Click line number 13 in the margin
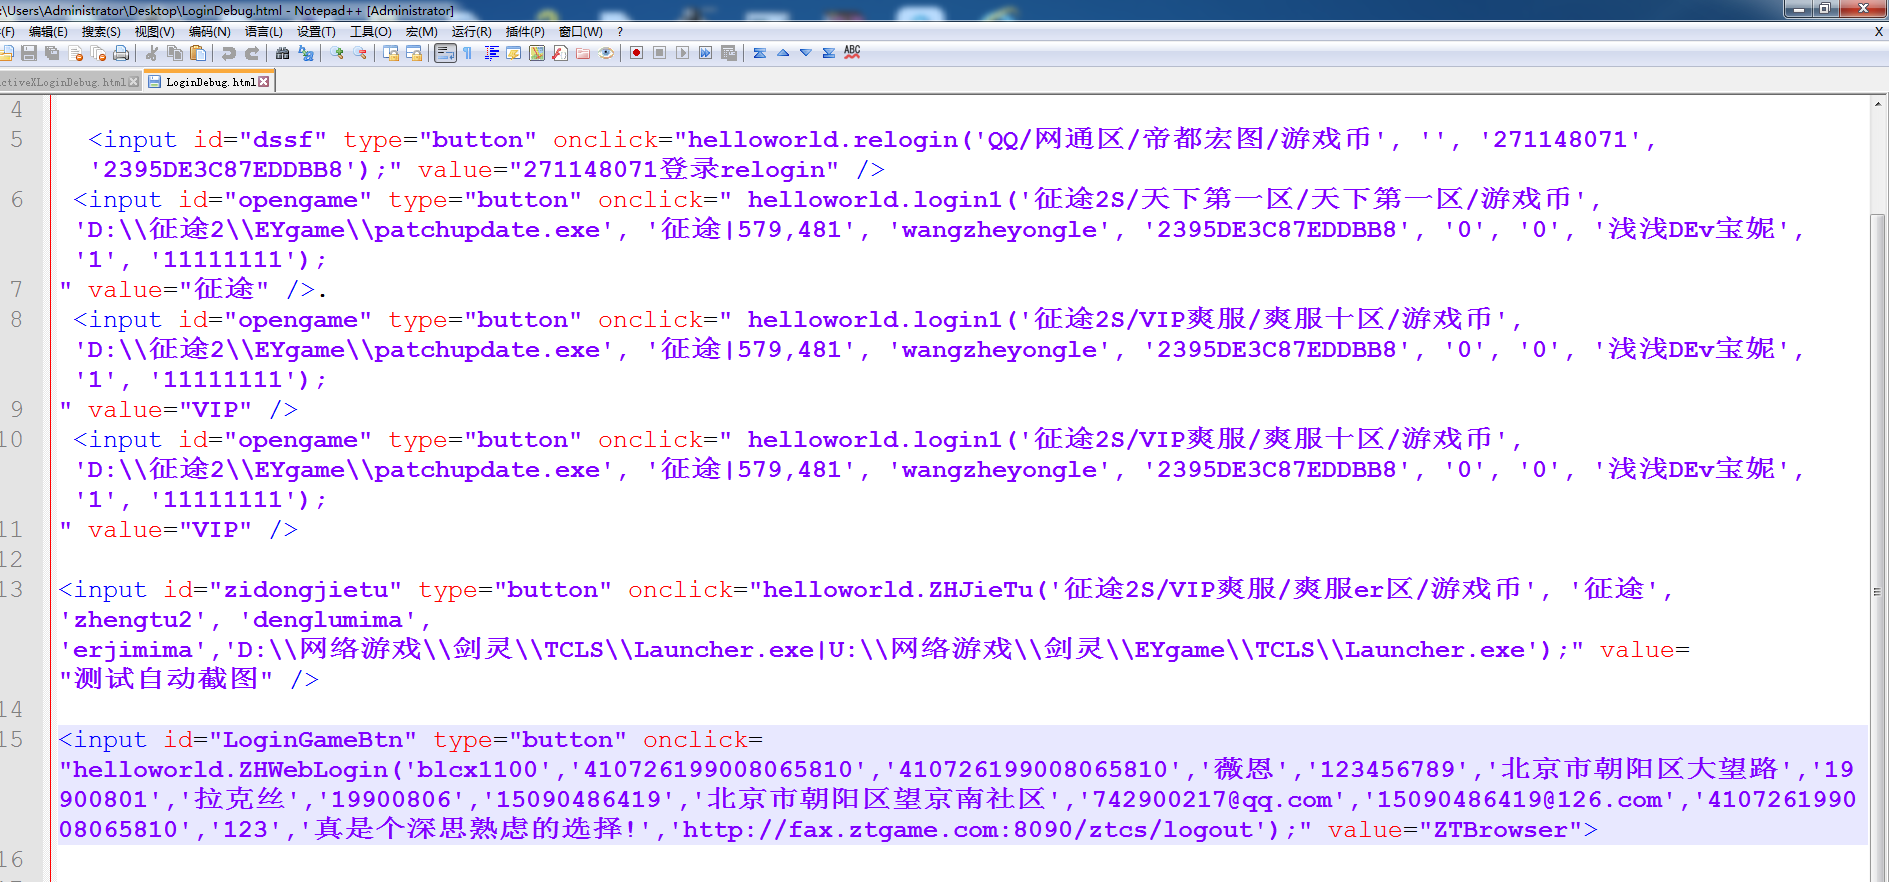 12,589
